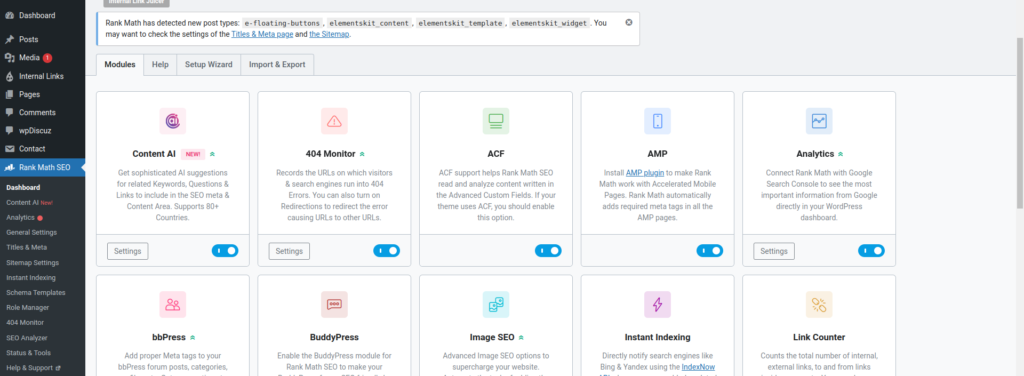Open the Help tab

pos(160,65)
